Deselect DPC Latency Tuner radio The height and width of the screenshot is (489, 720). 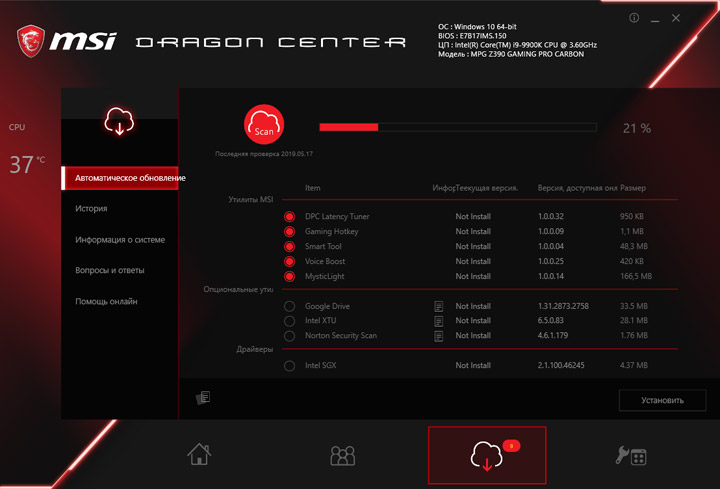pos(289,216)
